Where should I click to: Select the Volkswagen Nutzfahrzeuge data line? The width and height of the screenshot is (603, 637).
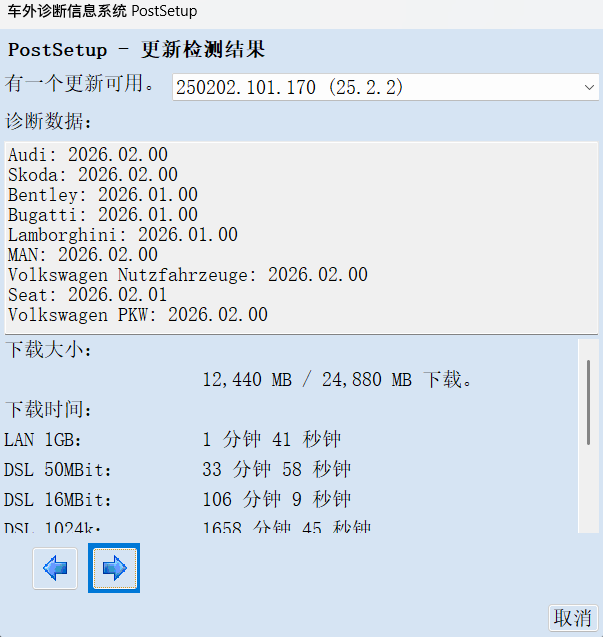pyautogui.click(x=187, y=275)
